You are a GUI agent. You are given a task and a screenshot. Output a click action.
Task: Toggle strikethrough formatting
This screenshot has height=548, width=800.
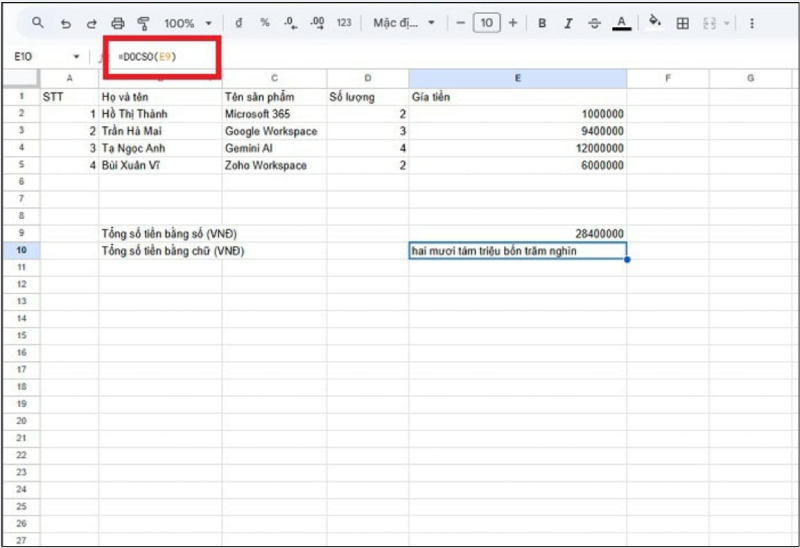594,23
